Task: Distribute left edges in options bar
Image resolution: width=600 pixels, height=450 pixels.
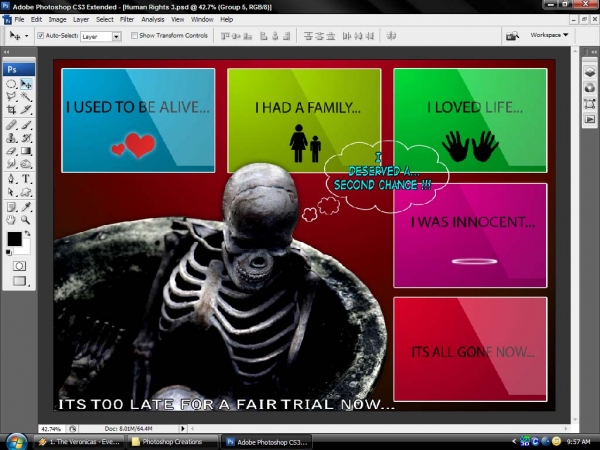Action: point(347,36)
